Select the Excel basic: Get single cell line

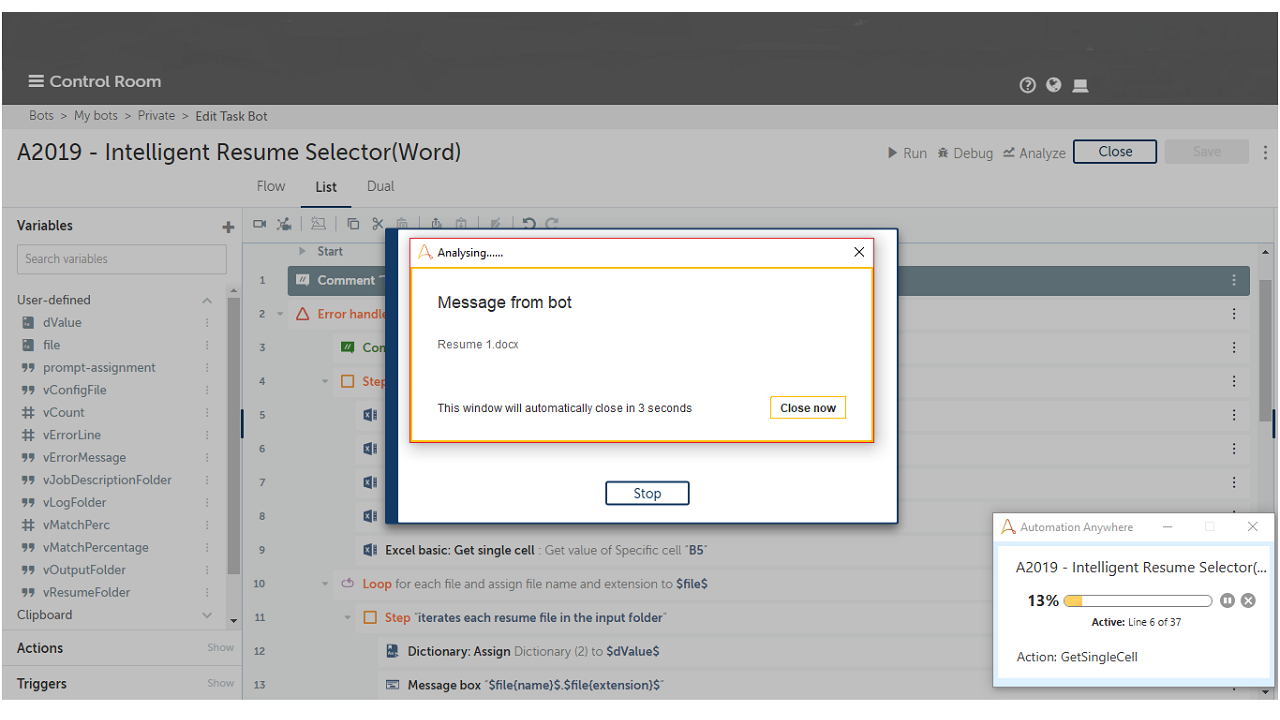768,550
